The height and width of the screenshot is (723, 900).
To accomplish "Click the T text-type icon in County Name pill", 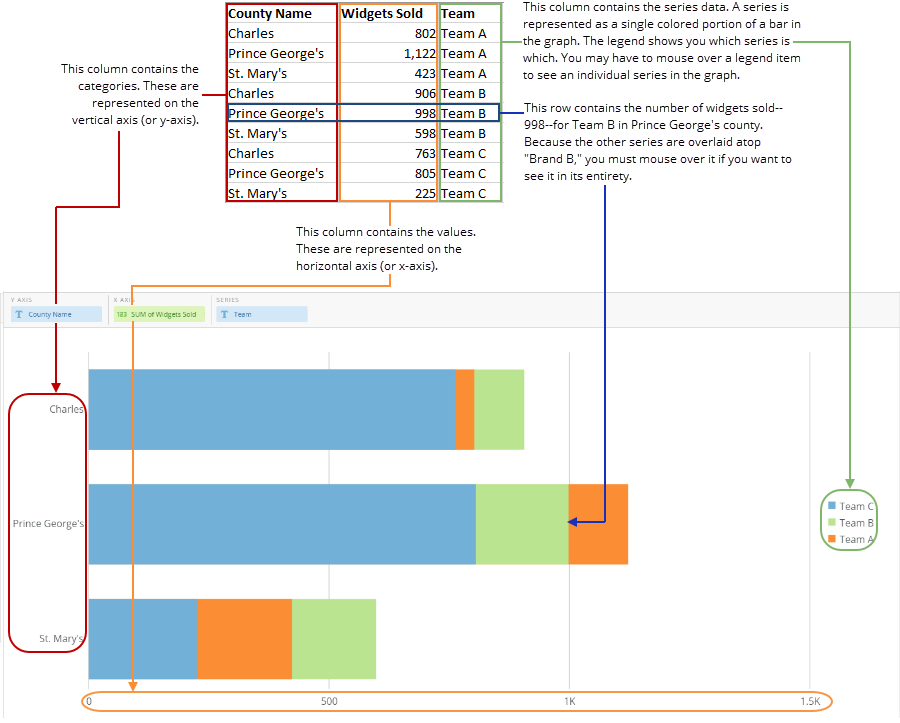I will coord(19,313).
